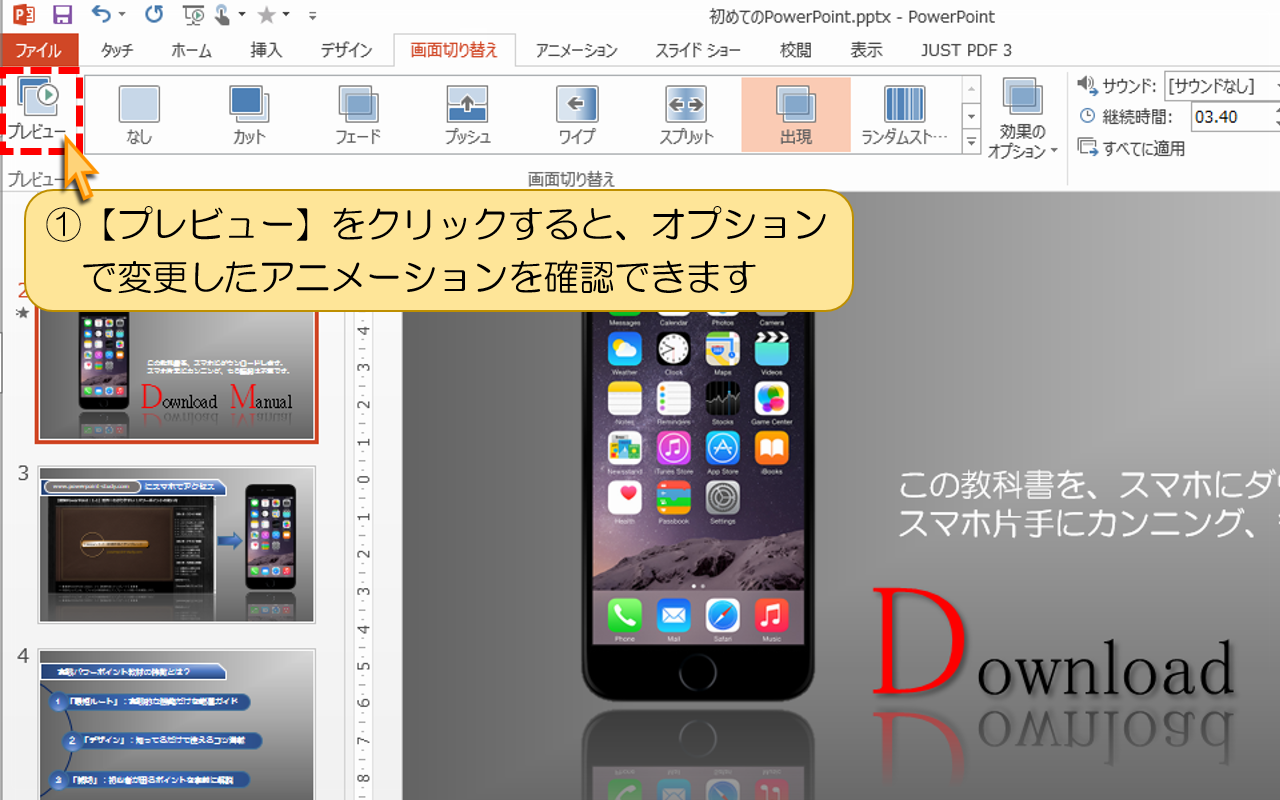Select slide 3 thumbnail

[x=177, y=544]
